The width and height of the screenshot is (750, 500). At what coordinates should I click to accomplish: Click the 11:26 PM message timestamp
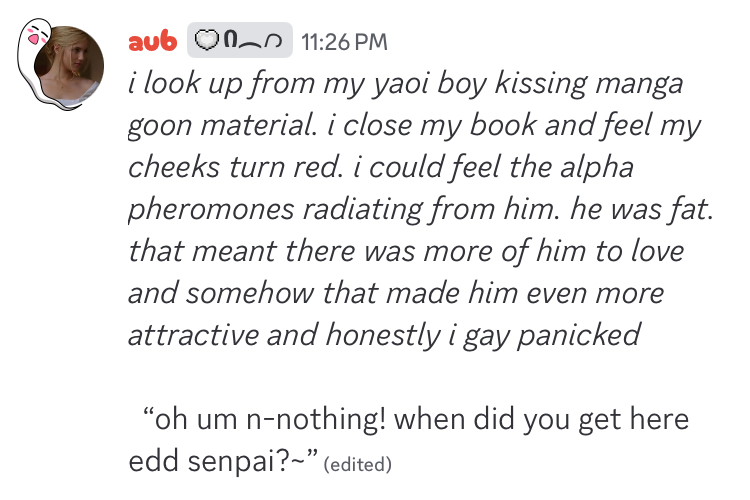click(x=343, y=42)
